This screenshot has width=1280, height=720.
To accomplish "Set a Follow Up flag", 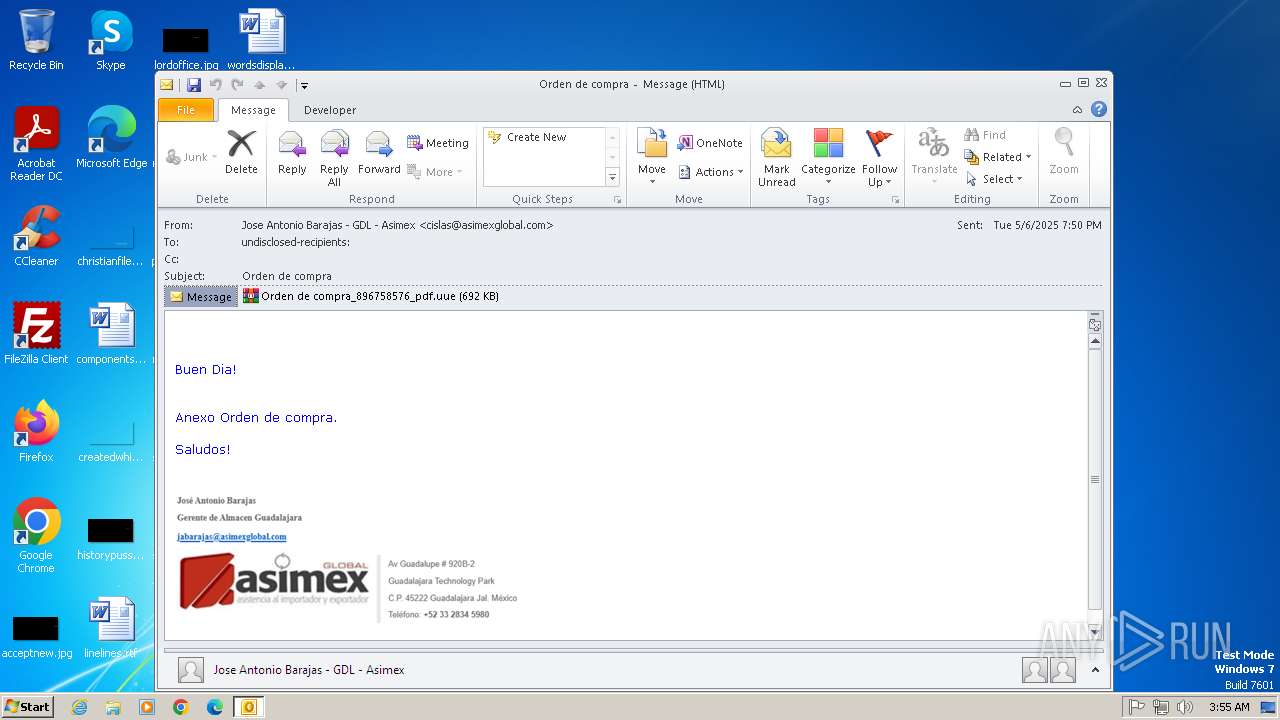I will (x=880, y=157).
